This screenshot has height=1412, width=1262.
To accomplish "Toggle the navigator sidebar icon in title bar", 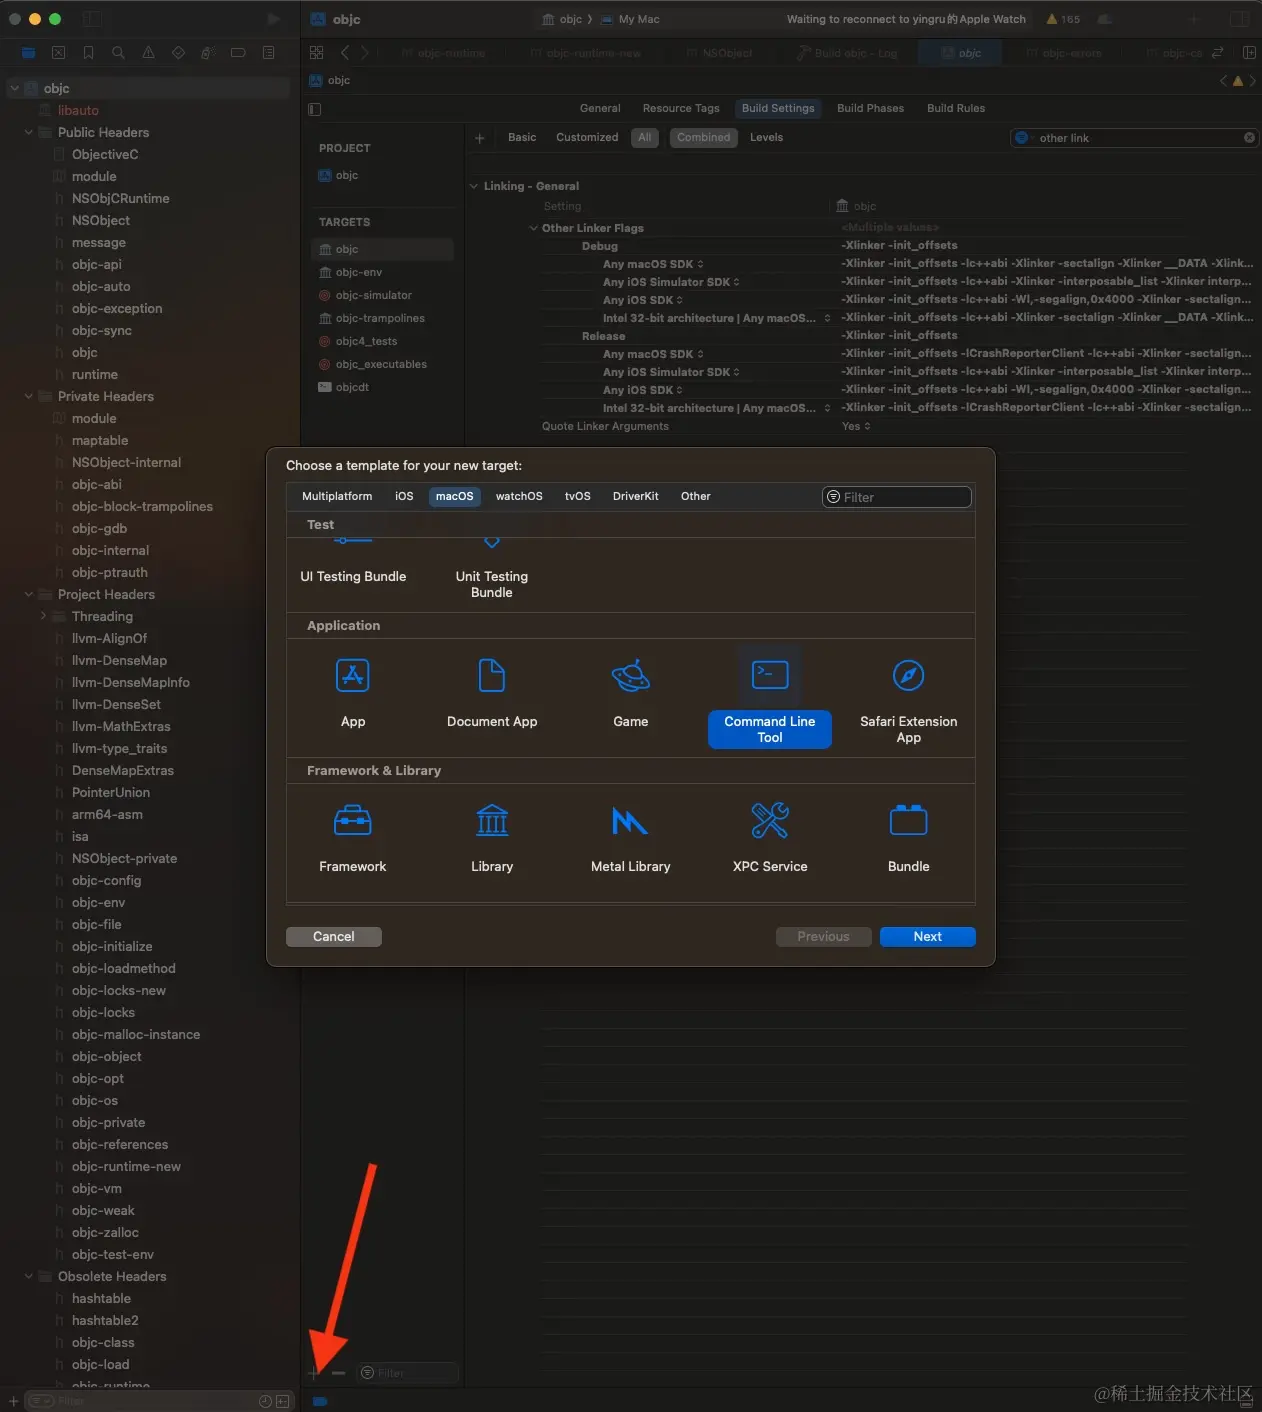I will (91, 19).
